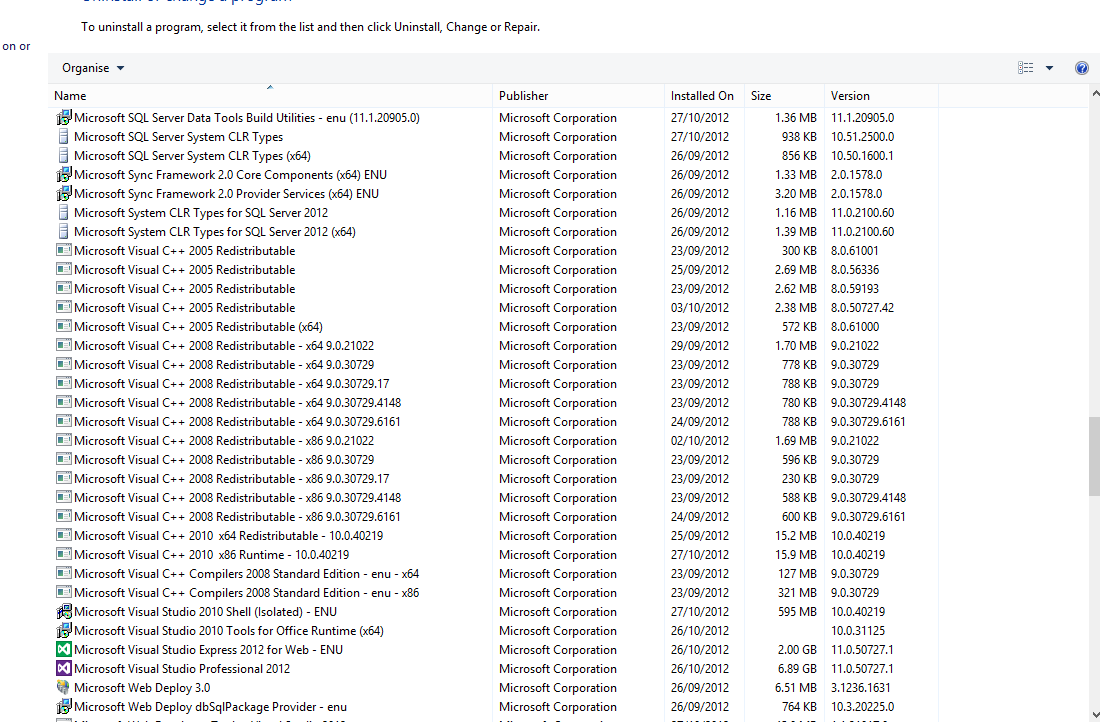
Task: Click icon of Visual C++ 2008 Redistributable x64 9.0.30729.6161
Action: (64, 421)
